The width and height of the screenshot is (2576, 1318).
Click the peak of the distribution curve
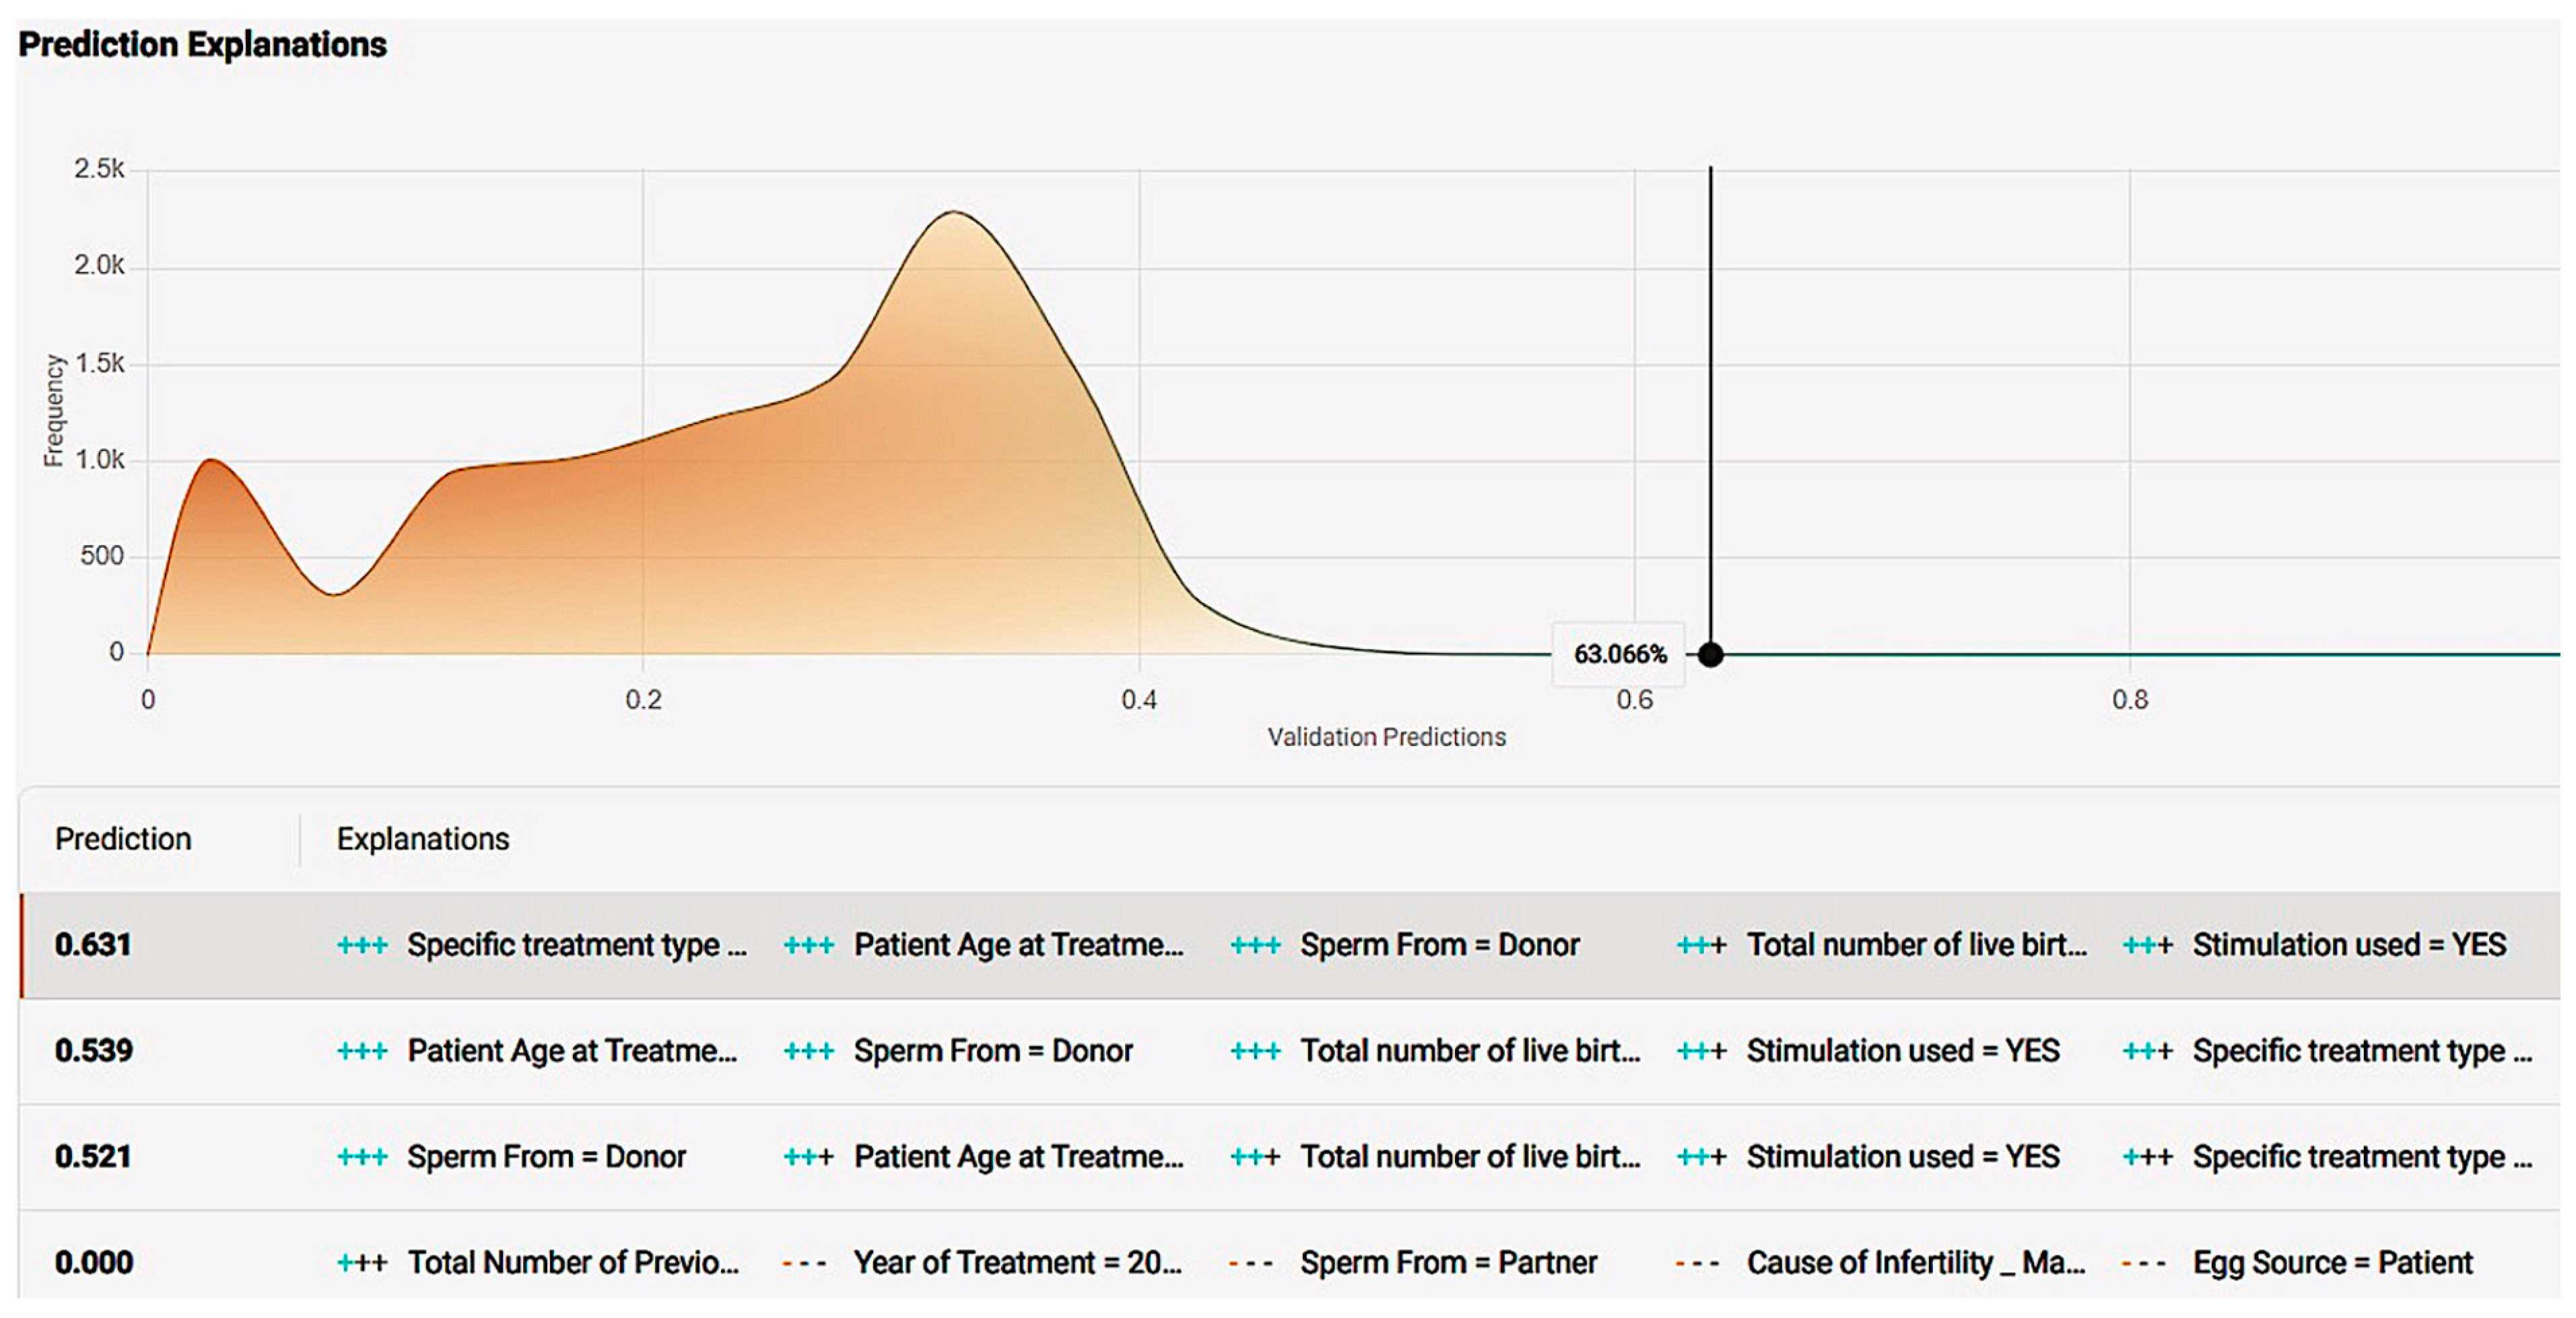955,212
